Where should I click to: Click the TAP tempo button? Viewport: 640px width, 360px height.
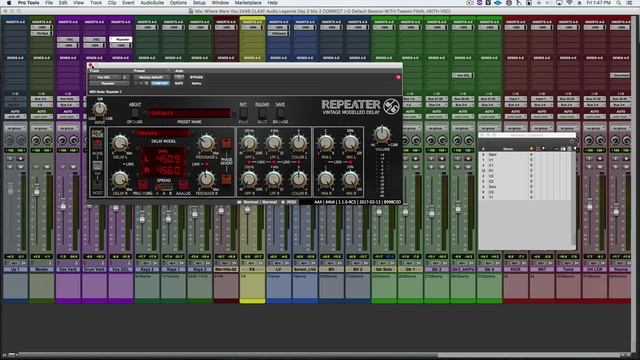[x=97, y=165]
